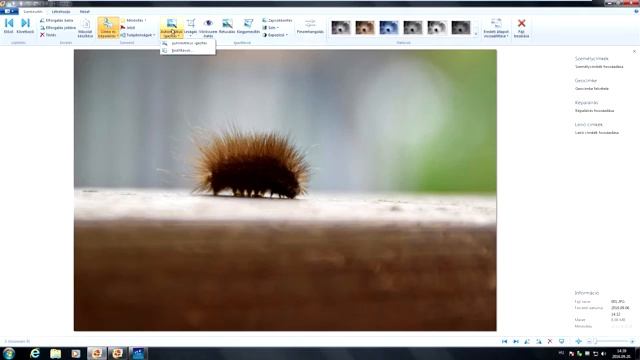Click the file name value 001.JPG

click(618, 302)
